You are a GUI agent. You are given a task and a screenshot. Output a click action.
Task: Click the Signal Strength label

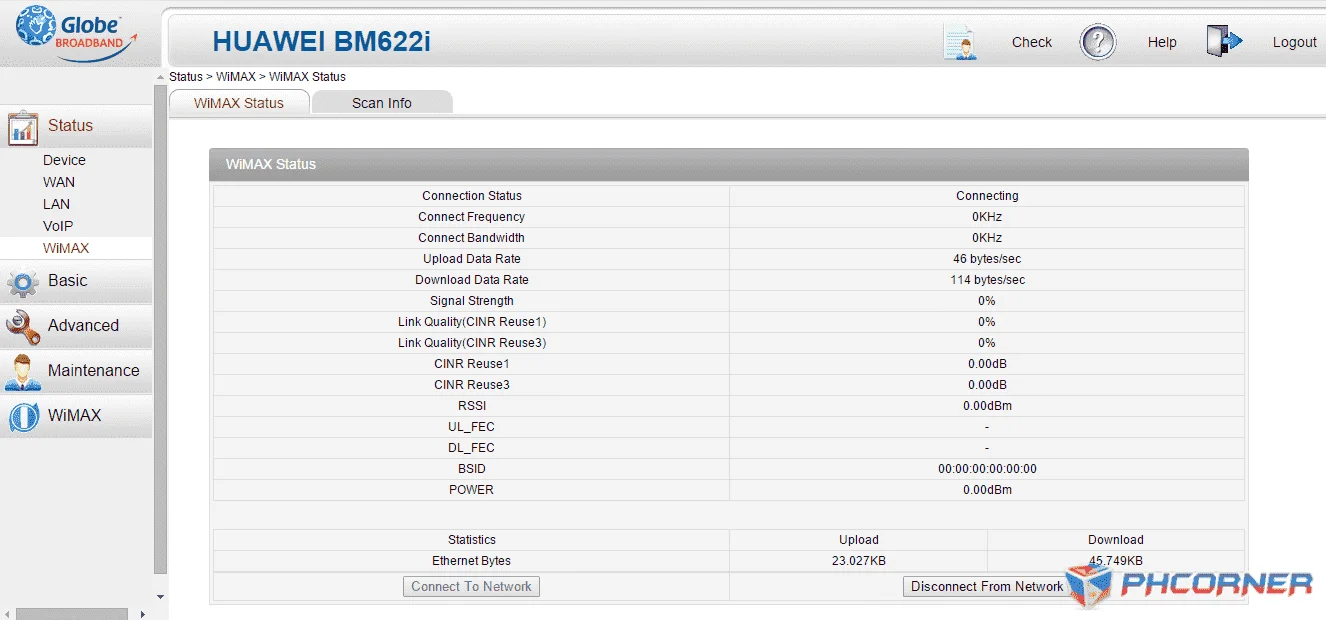coord(472,301)
